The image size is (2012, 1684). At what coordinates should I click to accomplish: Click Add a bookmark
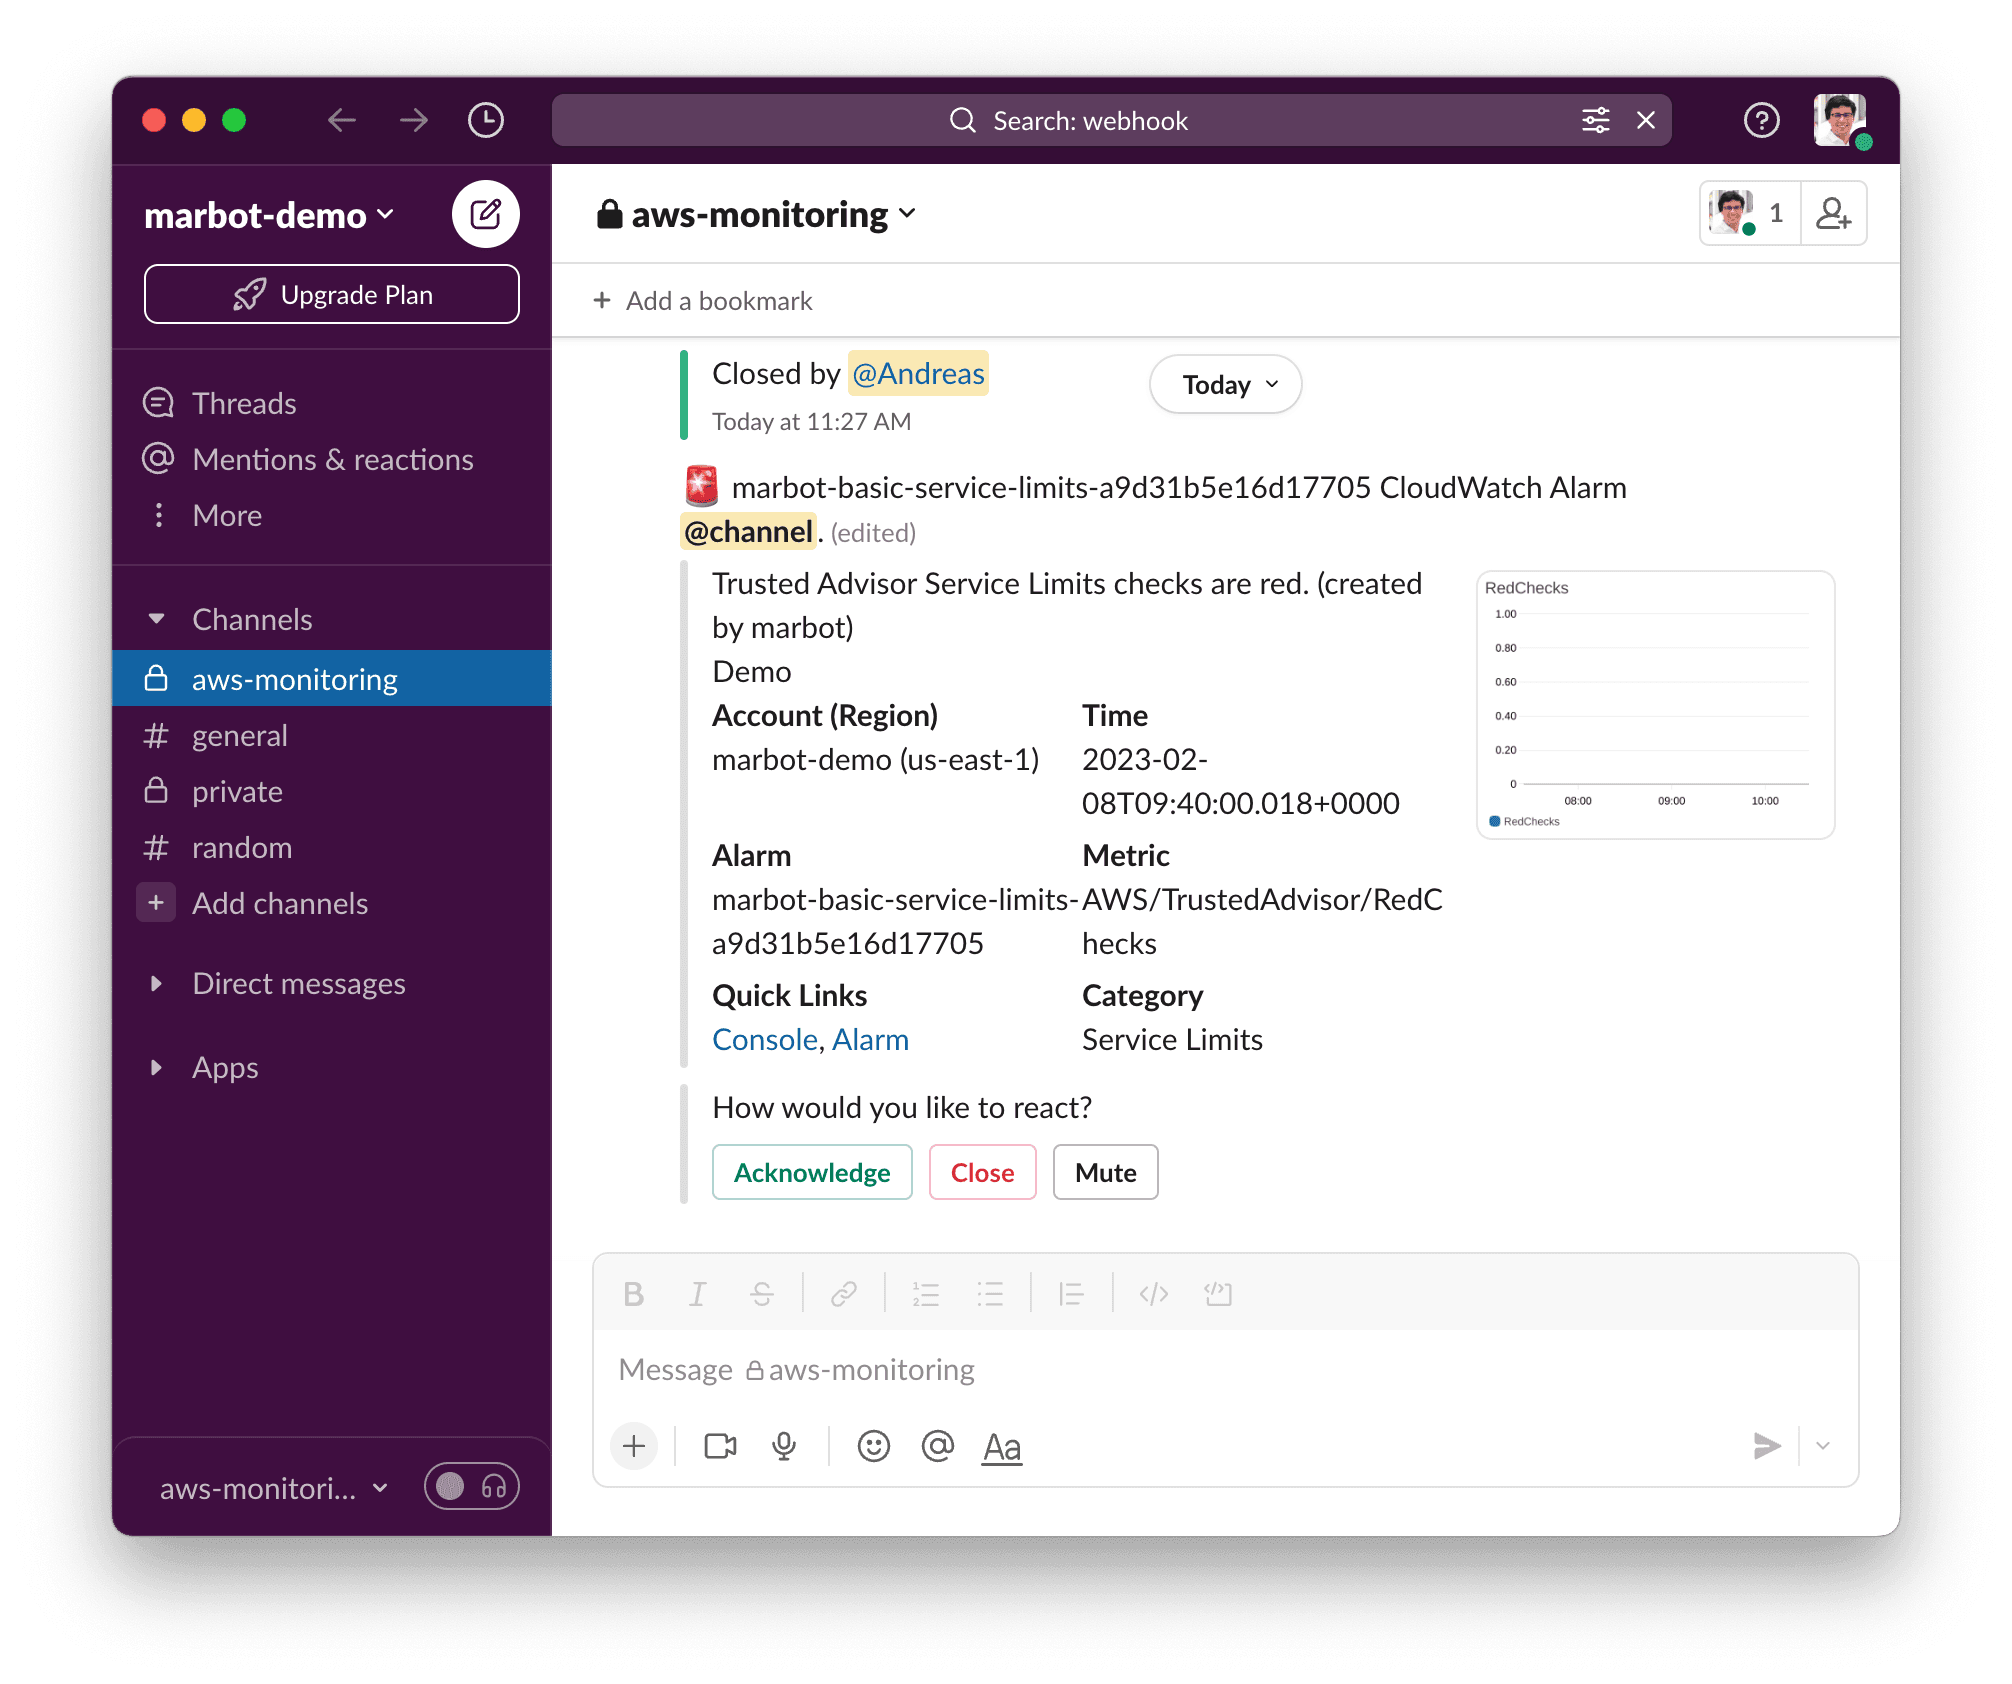(x=704, y=300)
